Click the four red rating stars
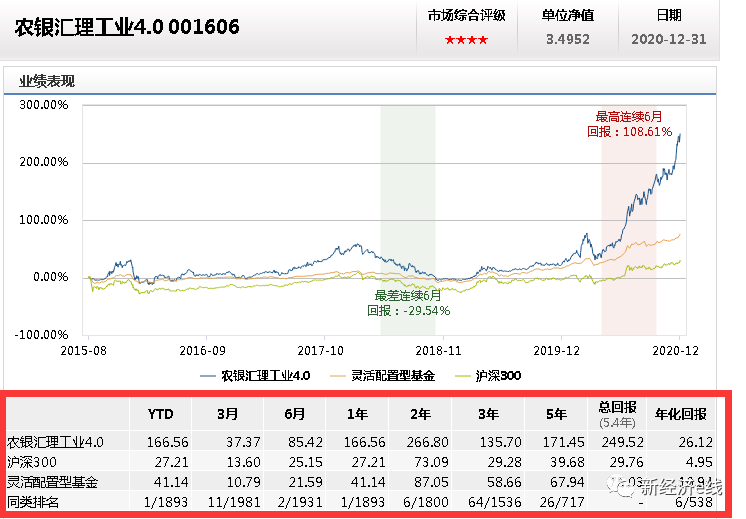Image resolution: width=746 pixels, height=519 pixels. click(x=466, y=40)
